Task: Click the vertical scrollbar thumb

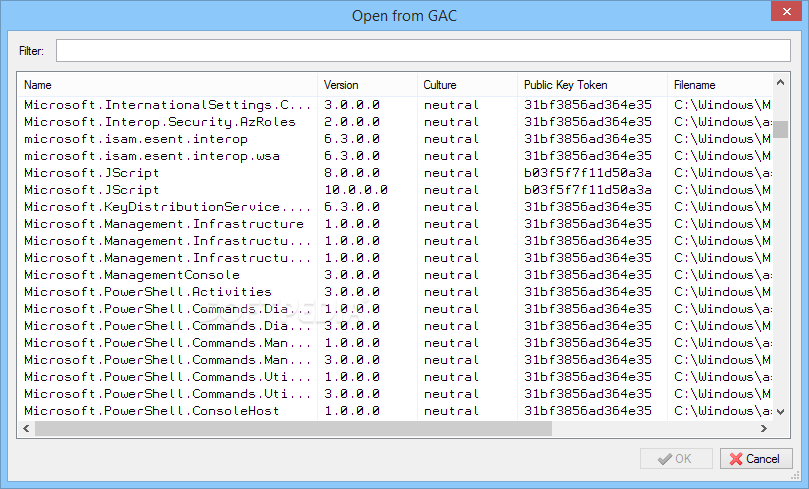Action: point(780,129)
